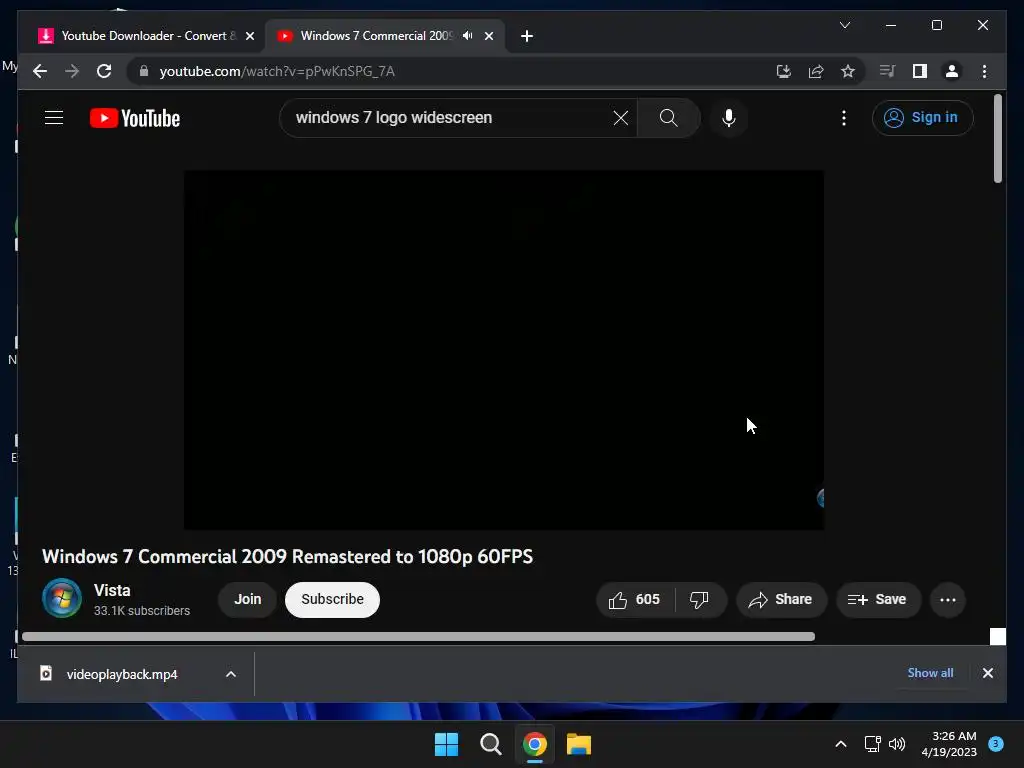Open downloaded videoplayback.mp4 file
The width and height of the screenshot is (1024, 768).
coord(121,674)
